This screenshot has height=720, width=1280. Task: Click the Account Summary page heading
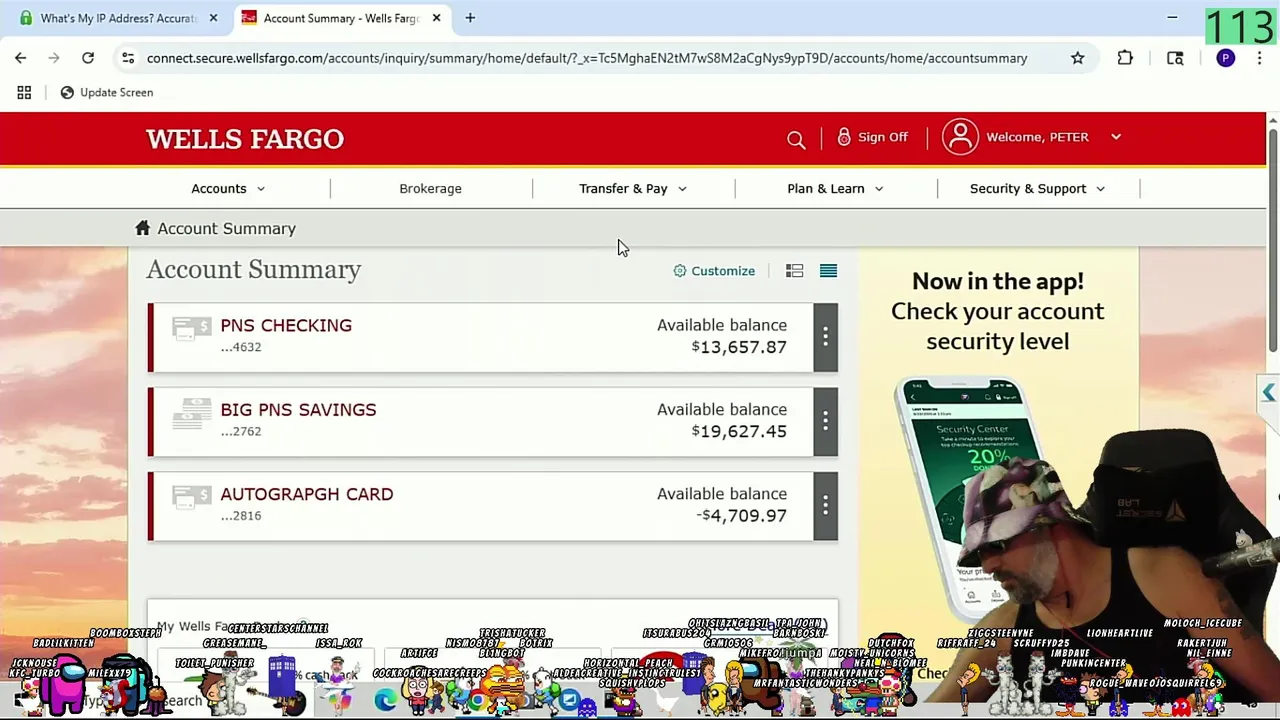[x=253, y=269]
